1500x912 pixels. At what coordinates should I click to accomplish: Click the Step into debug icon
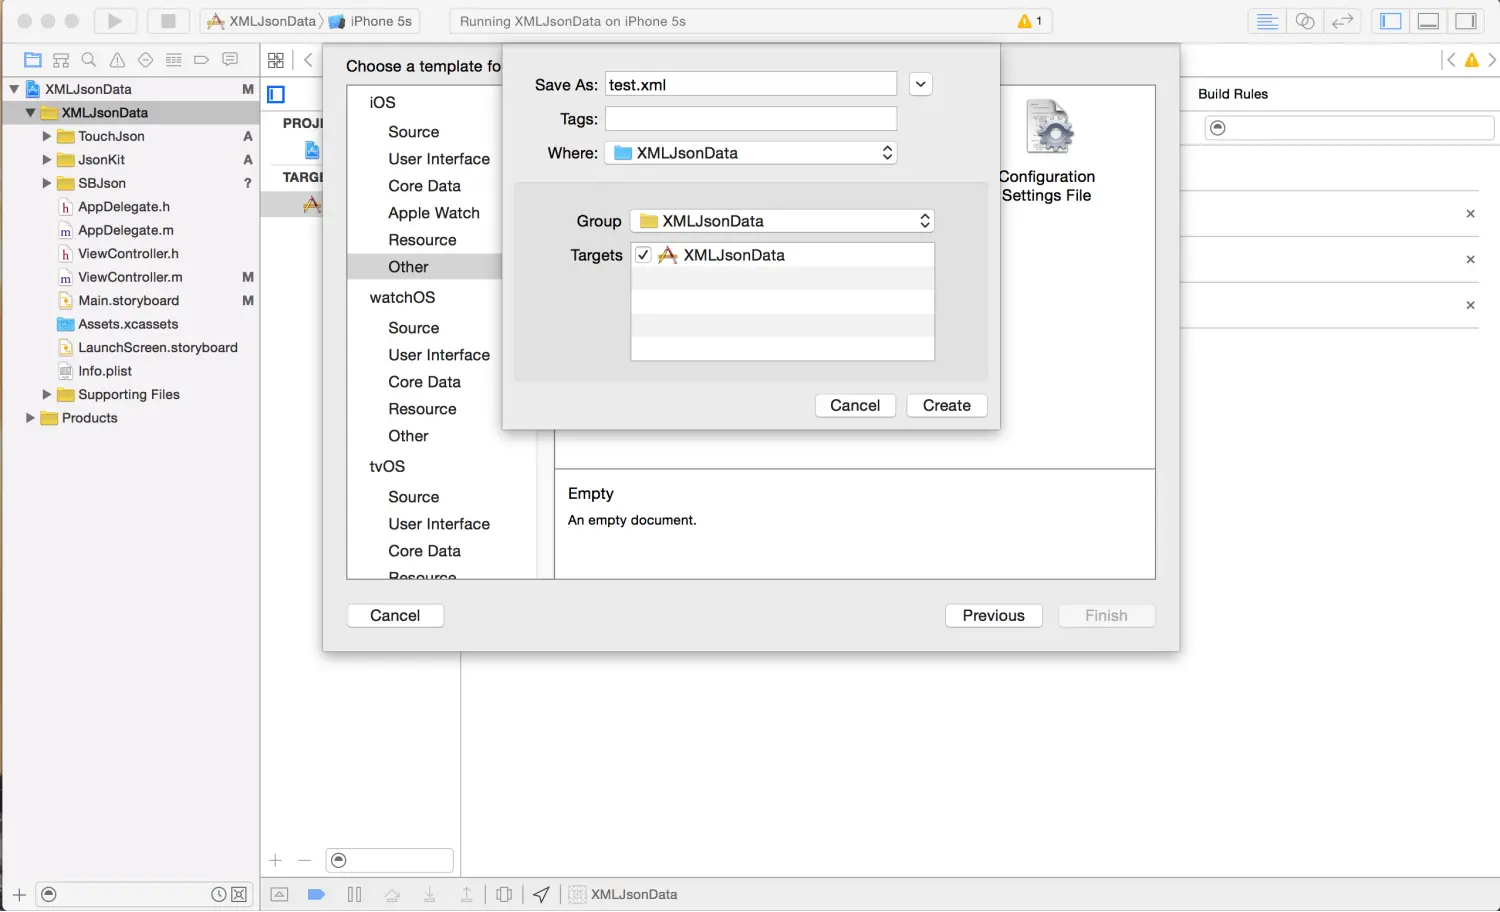coord(429,895)
